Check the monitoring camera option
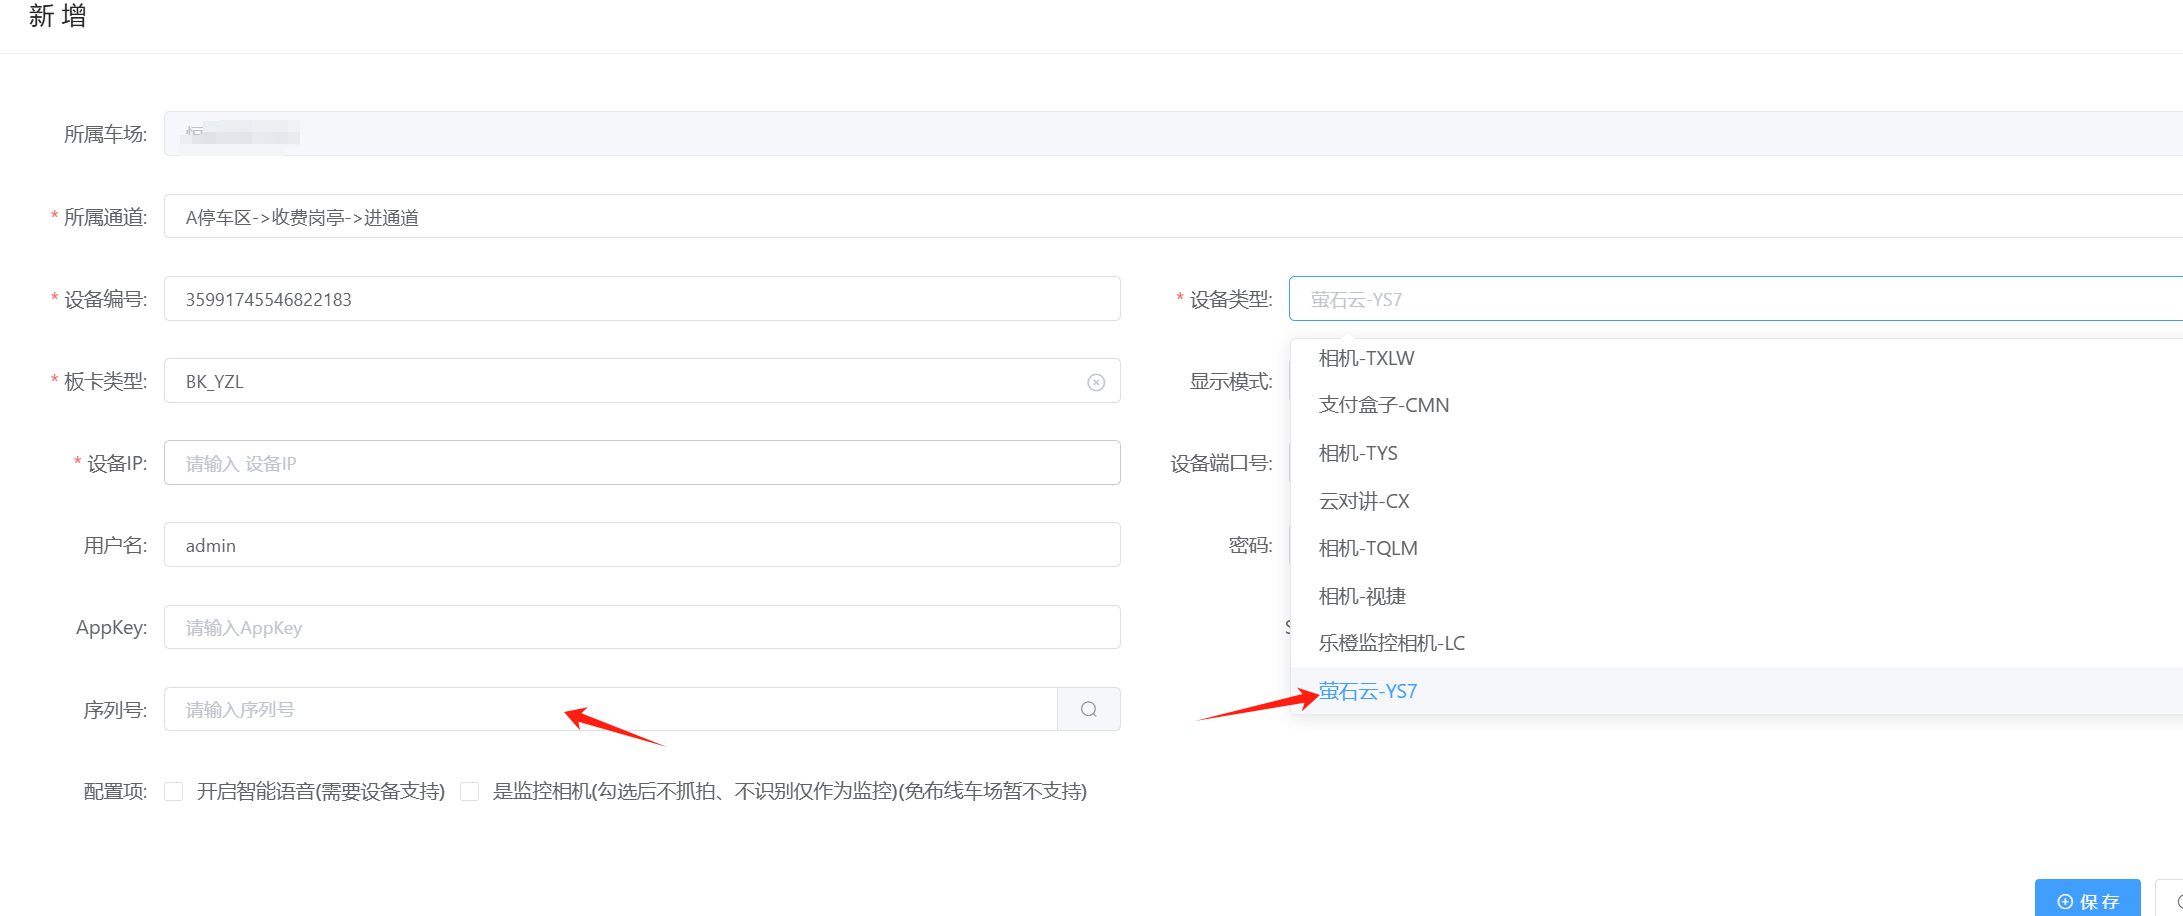The height and width of the screenshot is (916, 2183). tap(470, 791)
